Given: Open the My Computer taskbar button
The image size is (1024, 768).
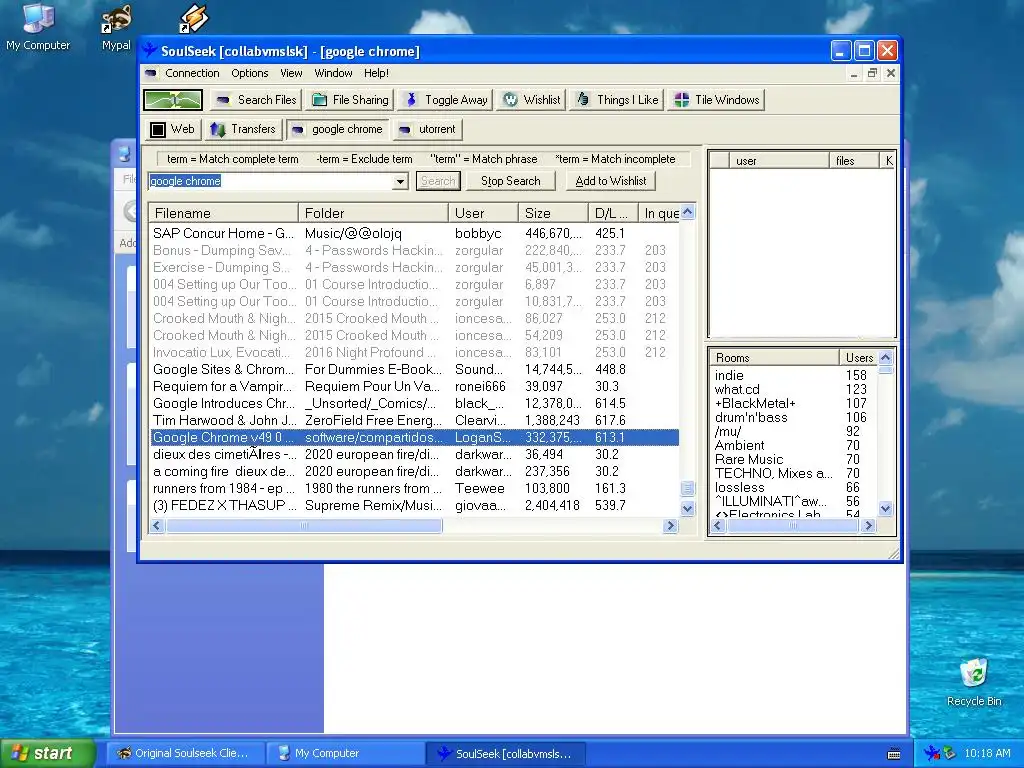Looking at the screenshot, I should pyautogui.click(x=346, y=753).
